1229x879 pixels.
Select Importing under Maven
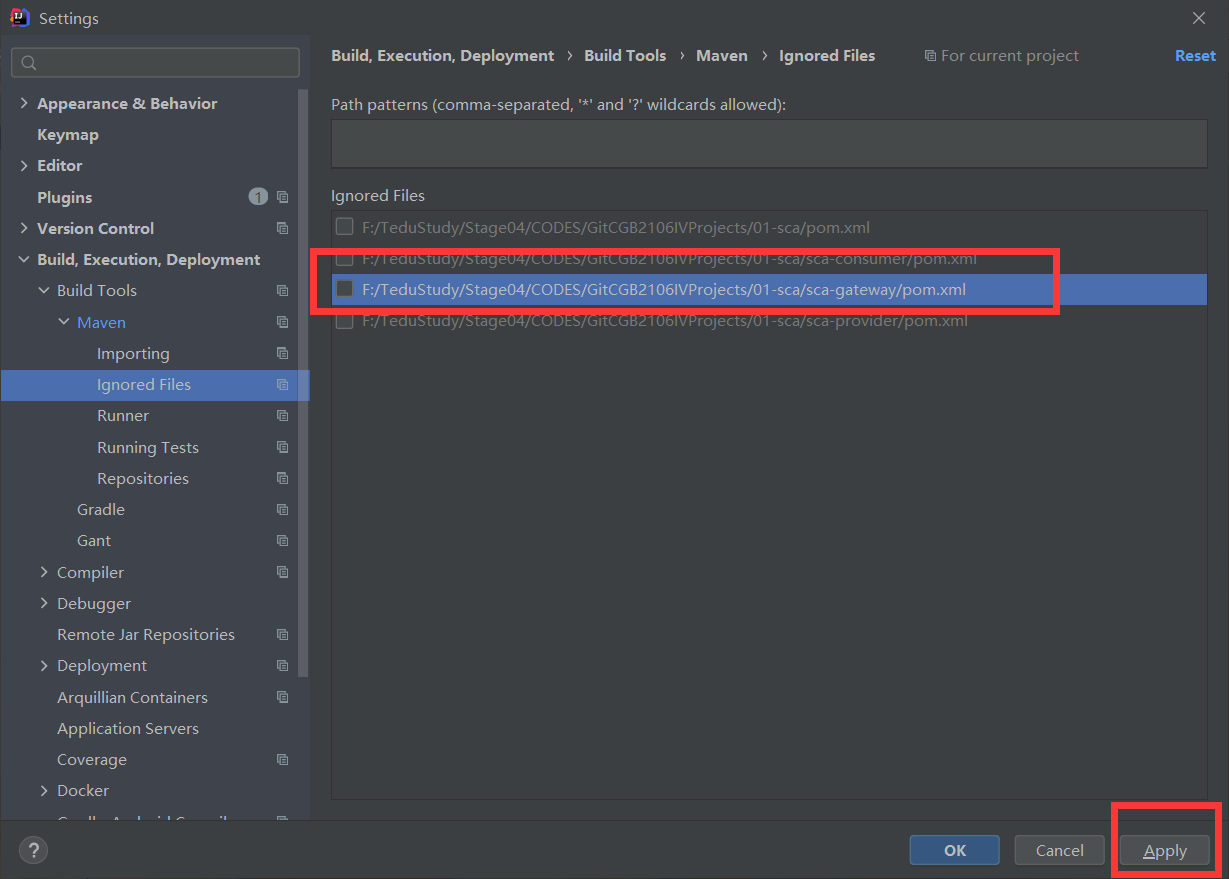pyautogui.click(x=133, y=353)
